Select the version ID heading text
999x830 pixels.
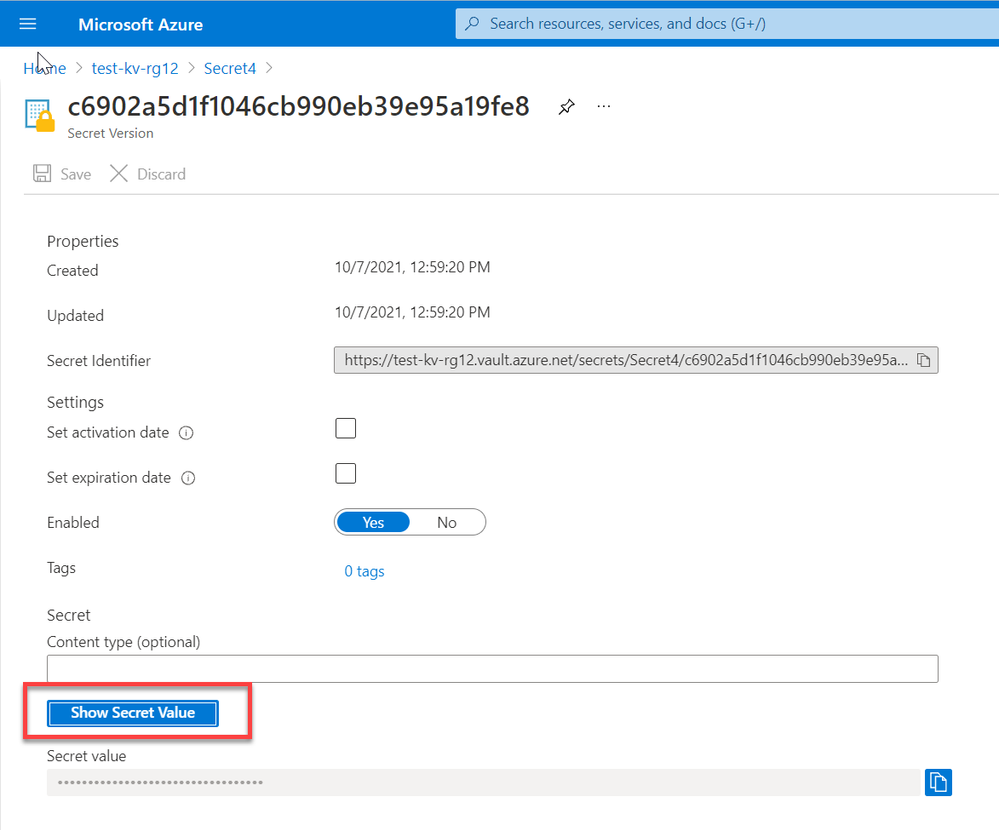coord(298,106)
